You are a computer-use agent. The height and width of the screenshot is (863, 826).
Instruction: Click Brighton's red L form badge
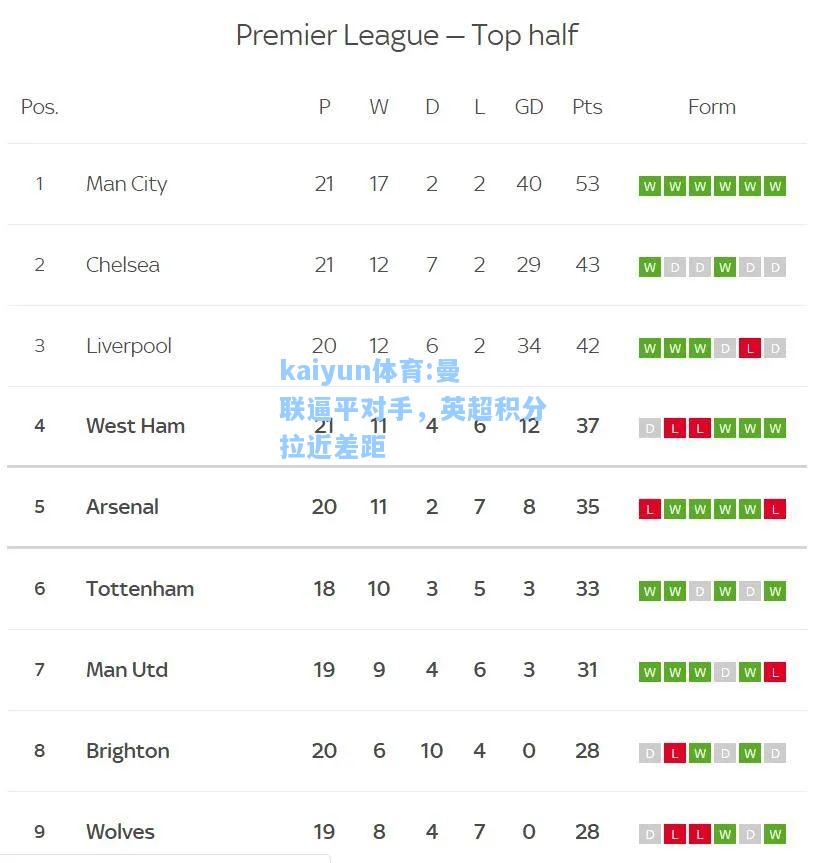pos(675,753)
